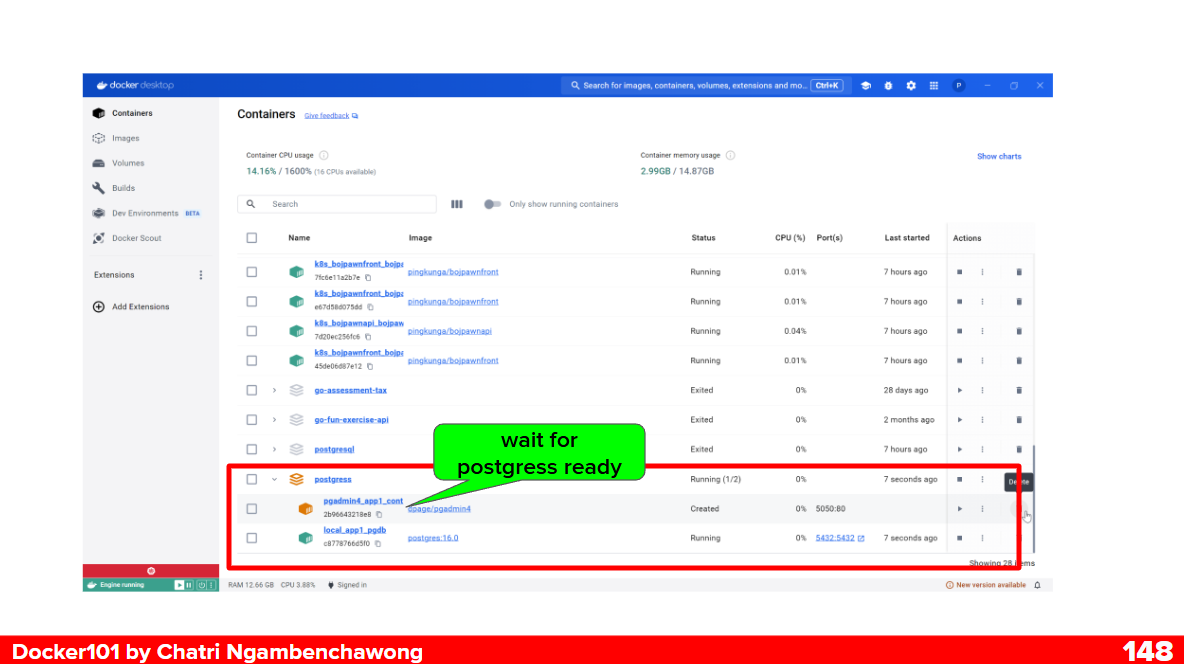Expand the go-fun-exercise-api group

(x=274, y=420)
